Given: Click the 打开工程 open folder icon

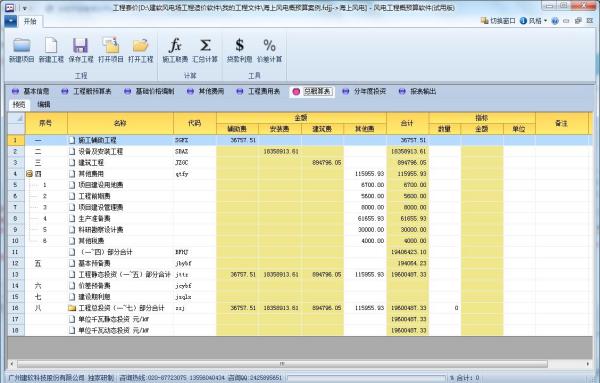Looking at the screenshot, I should click(140, 45).
